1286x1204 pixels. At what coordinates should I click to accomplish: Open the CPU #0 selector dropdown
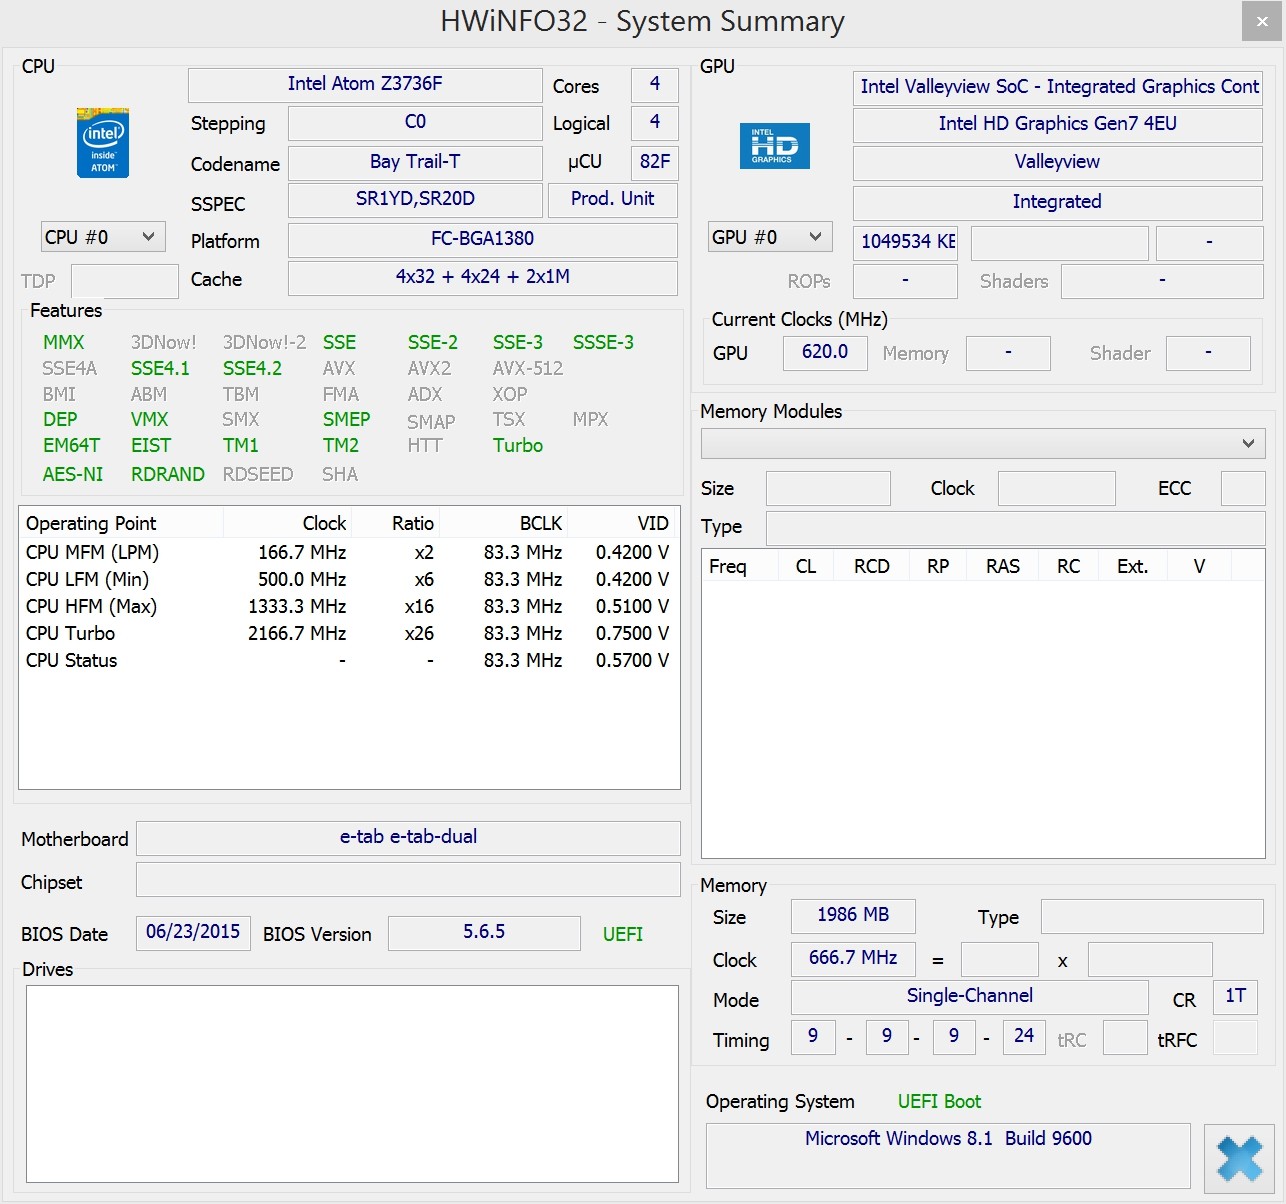click(102, 237)
